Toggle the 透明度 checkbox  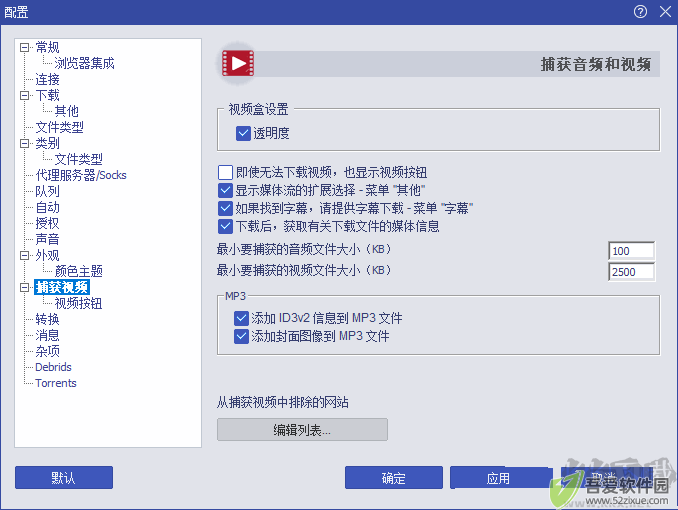pos(243,133)
